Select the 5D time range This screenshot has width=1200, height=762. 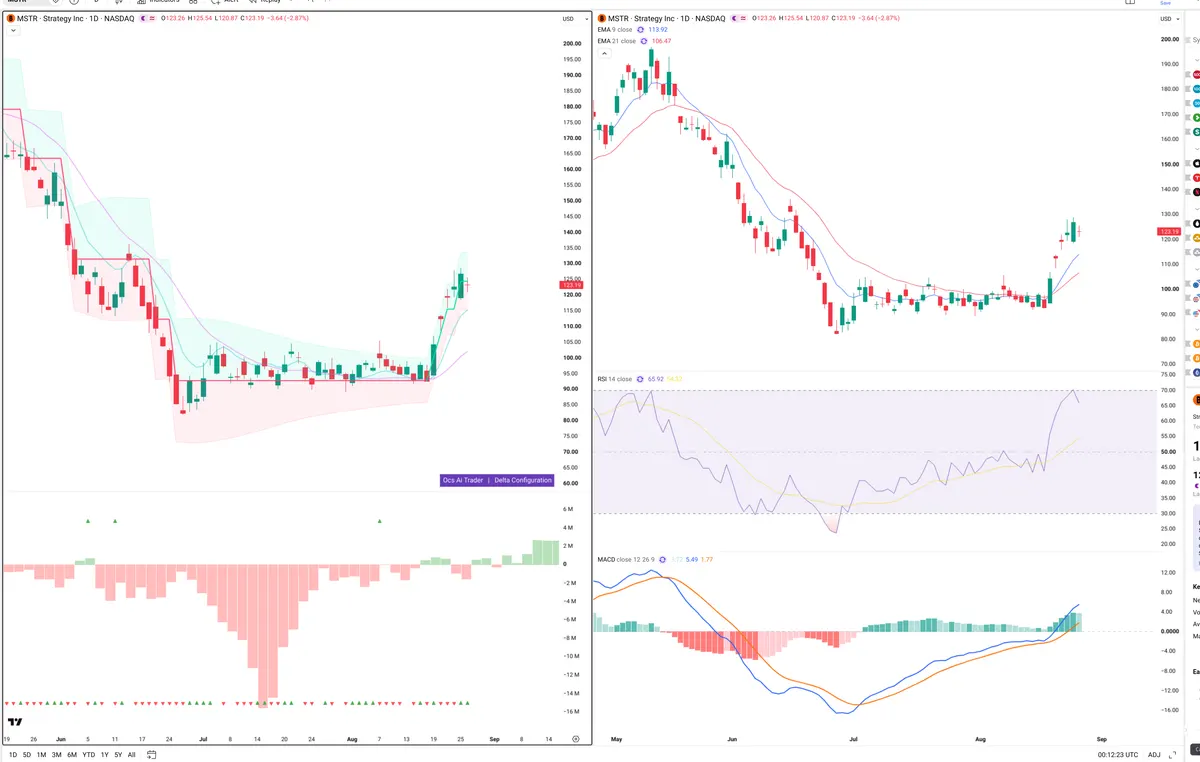(x=27, y=754)
